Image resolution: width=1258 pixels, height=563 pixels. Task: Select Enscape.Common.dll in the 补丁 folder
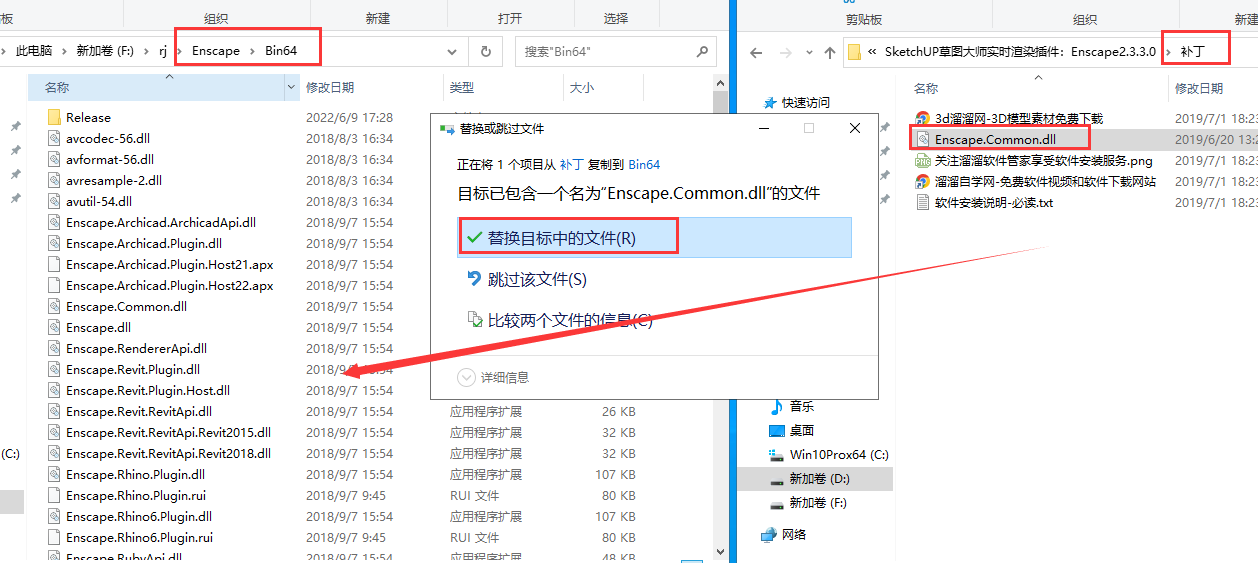994,139
